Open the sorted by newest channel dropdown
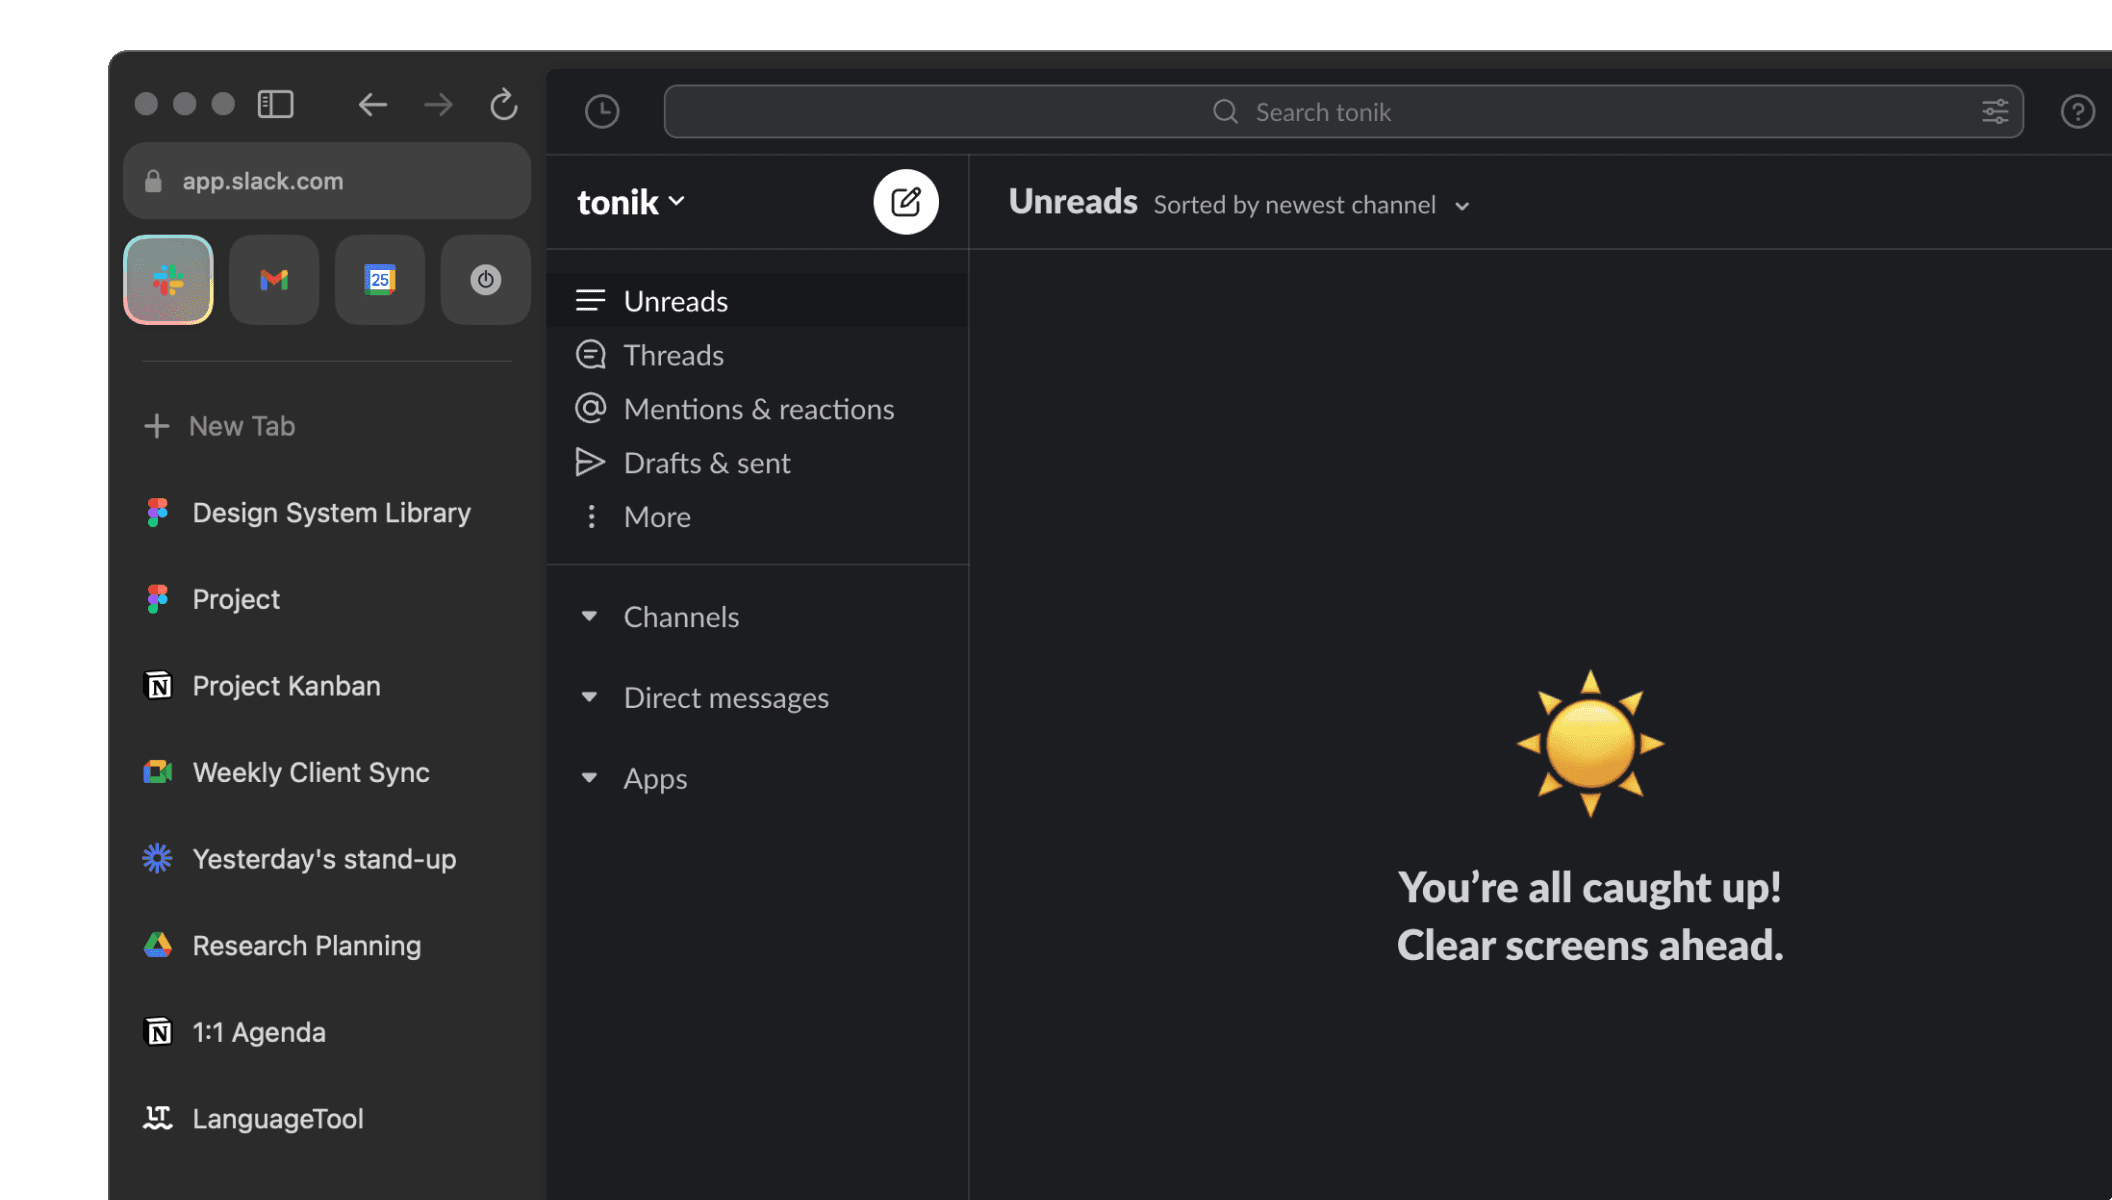2112x1200 pixels. pyautogui.click(x=1310, y=205)
